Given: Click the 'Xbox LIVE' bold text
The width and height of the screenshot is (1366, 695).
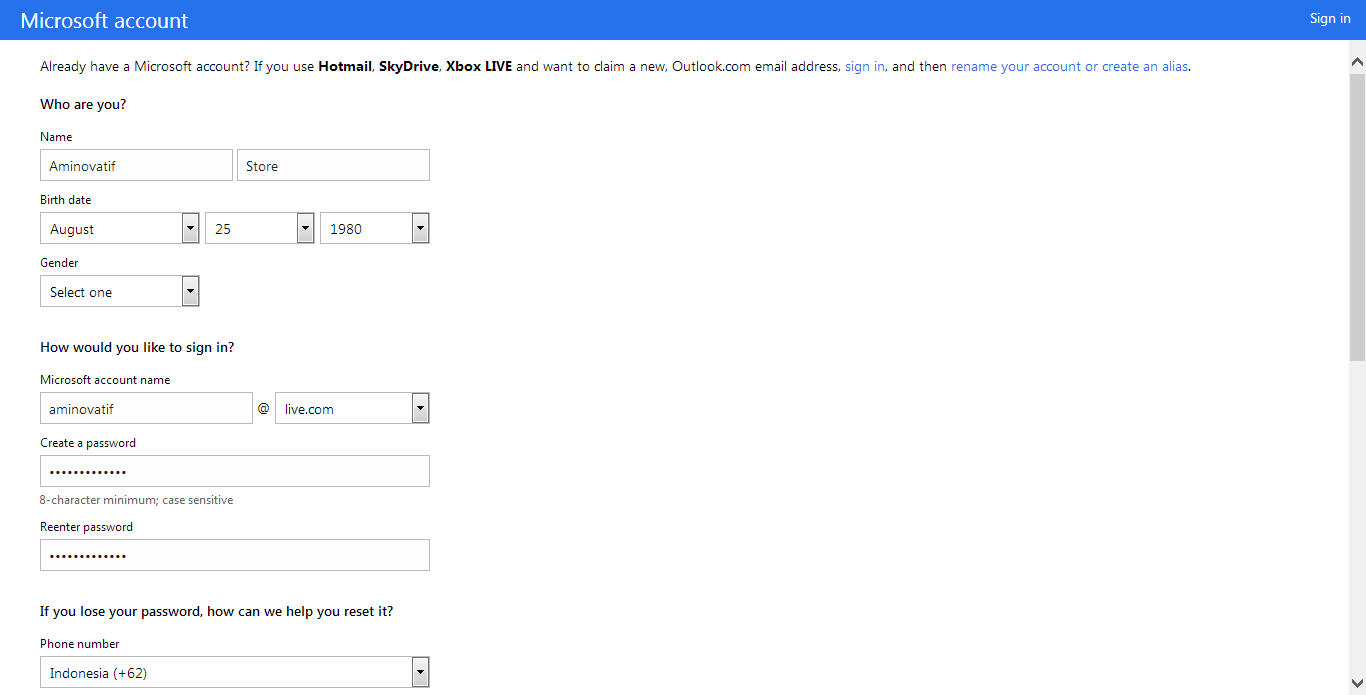Looking at the screenshot, I should pyautogui.click(x=479, y=67).
